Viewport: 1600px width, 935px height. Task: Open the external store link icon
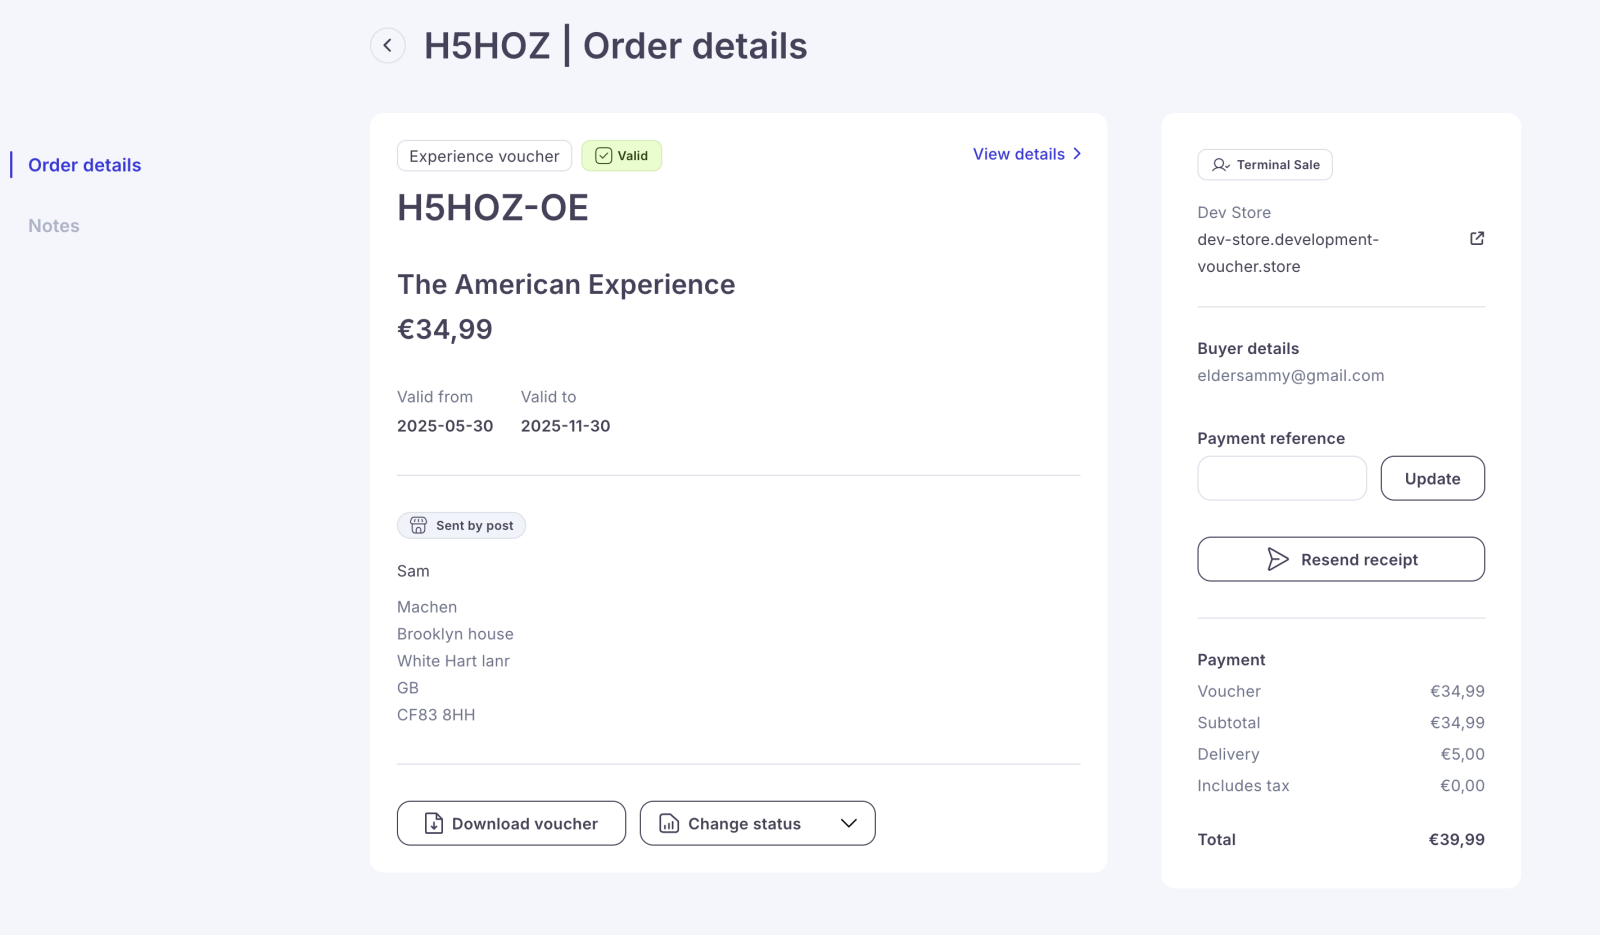point(1476,238)
